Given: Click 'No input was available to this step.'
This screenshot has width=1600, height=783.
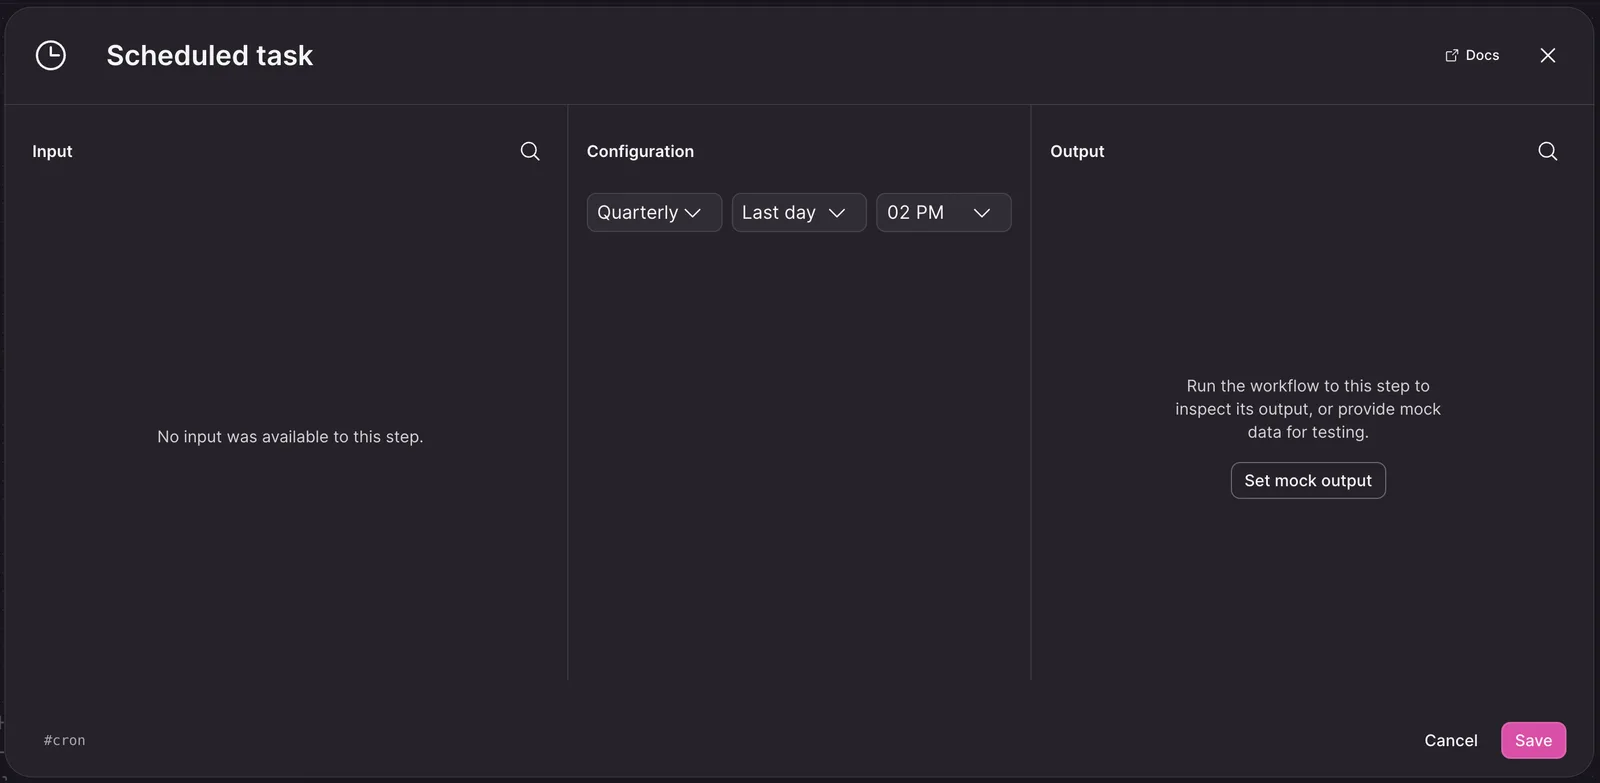Looking at the screenshot, I should 290,437.
